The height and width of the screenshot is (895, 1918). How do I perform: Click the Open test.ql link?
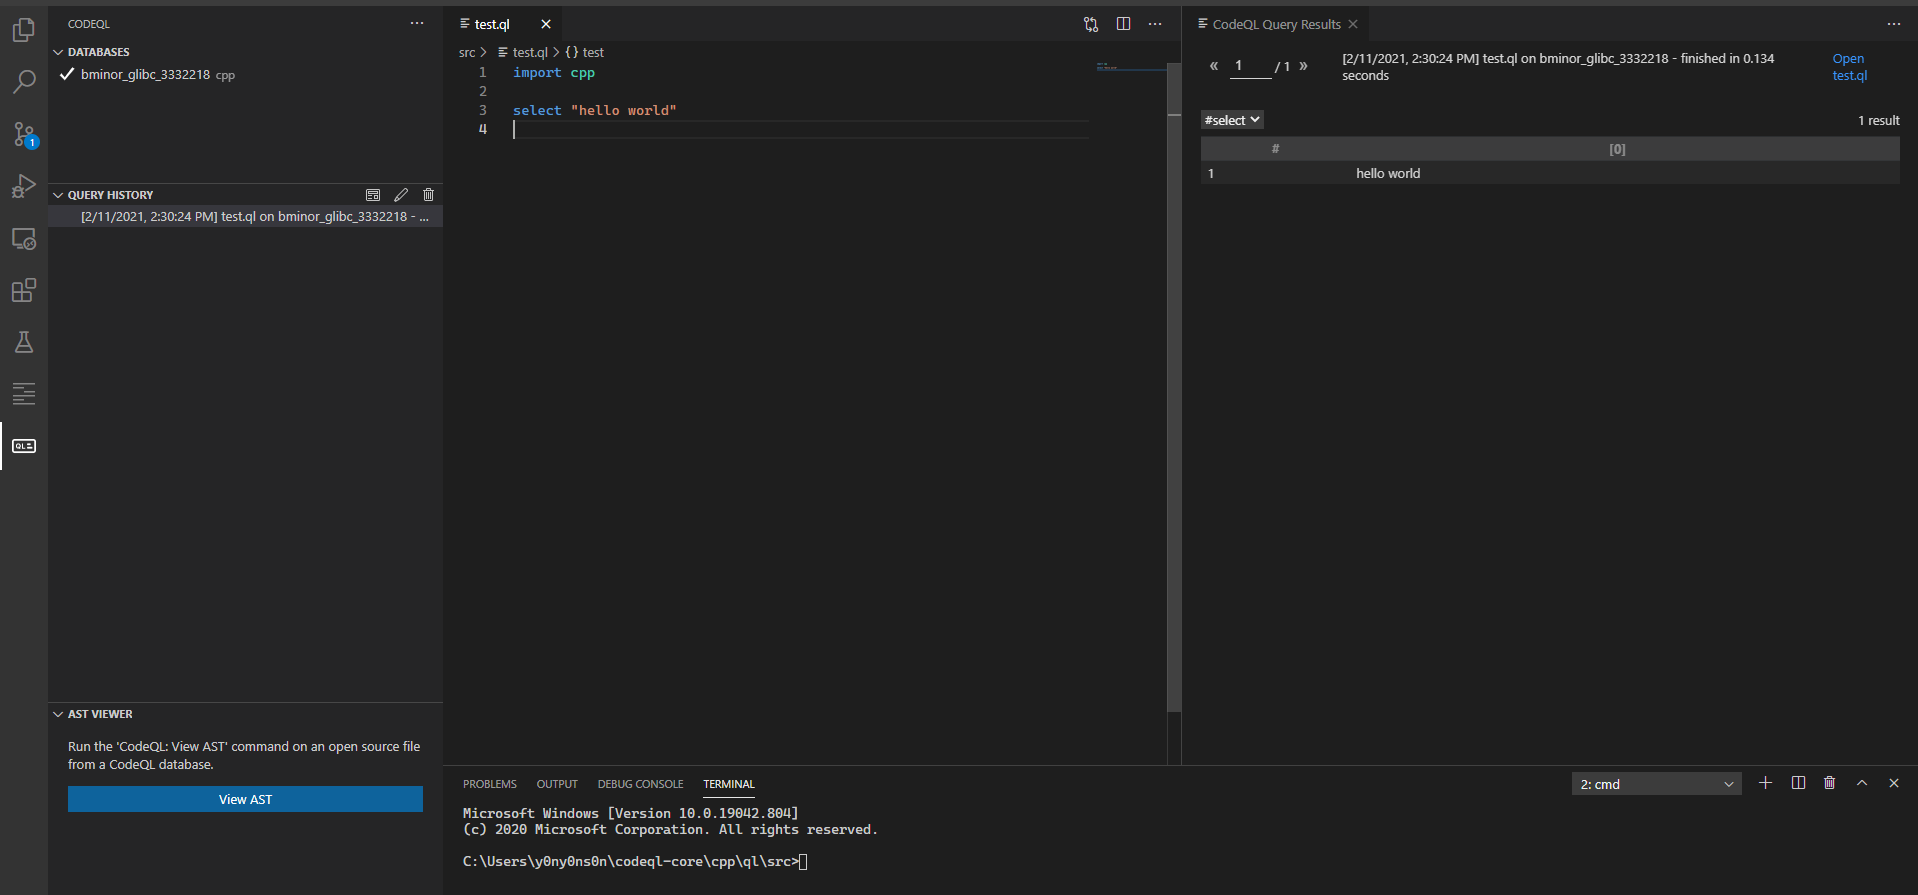1848,67
